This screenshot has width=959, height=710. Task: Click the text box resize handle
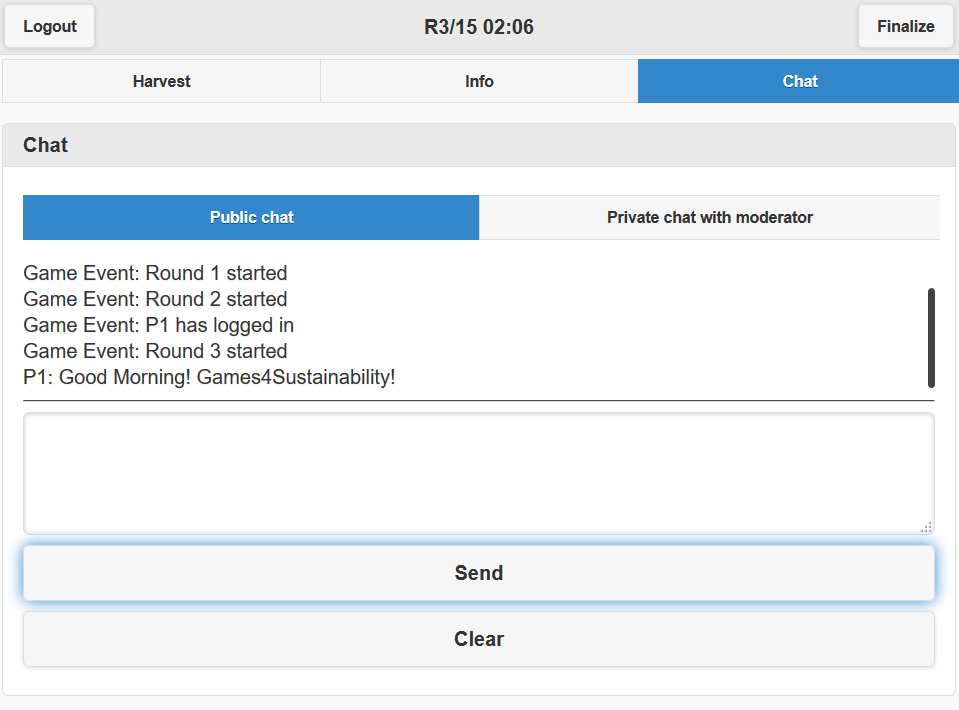coord(926,526)
